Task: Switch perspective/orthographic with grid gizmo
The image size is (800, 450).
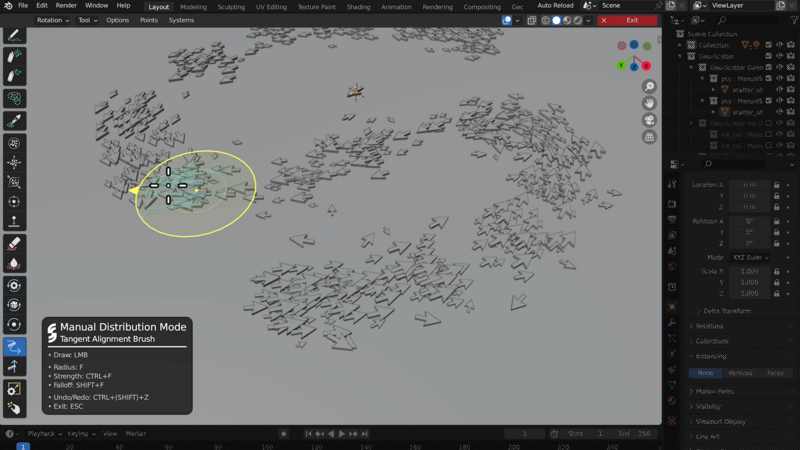Action: 649,137
